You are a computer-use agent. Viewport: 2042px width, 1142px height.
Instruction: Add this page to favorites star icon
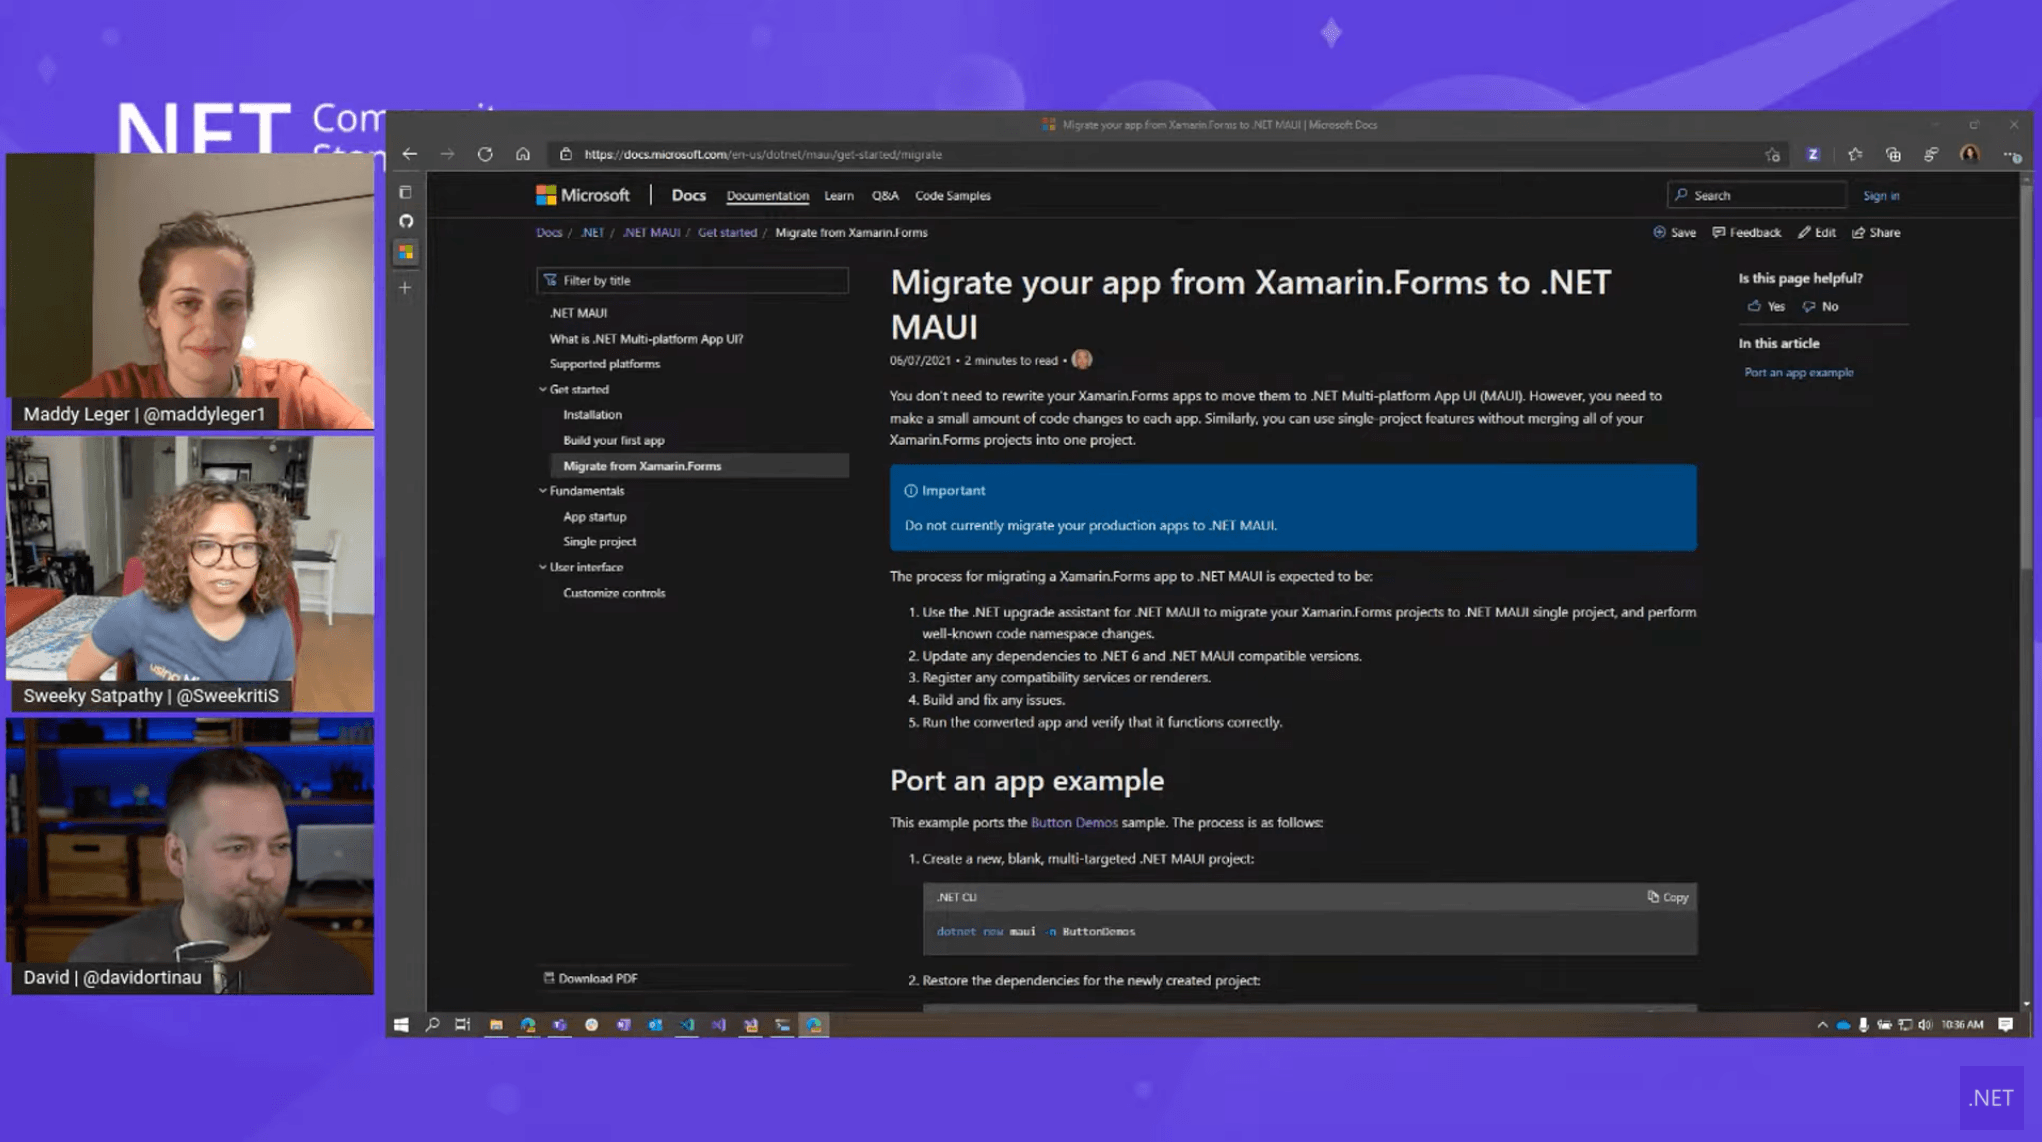click(x=1773, y=155)
